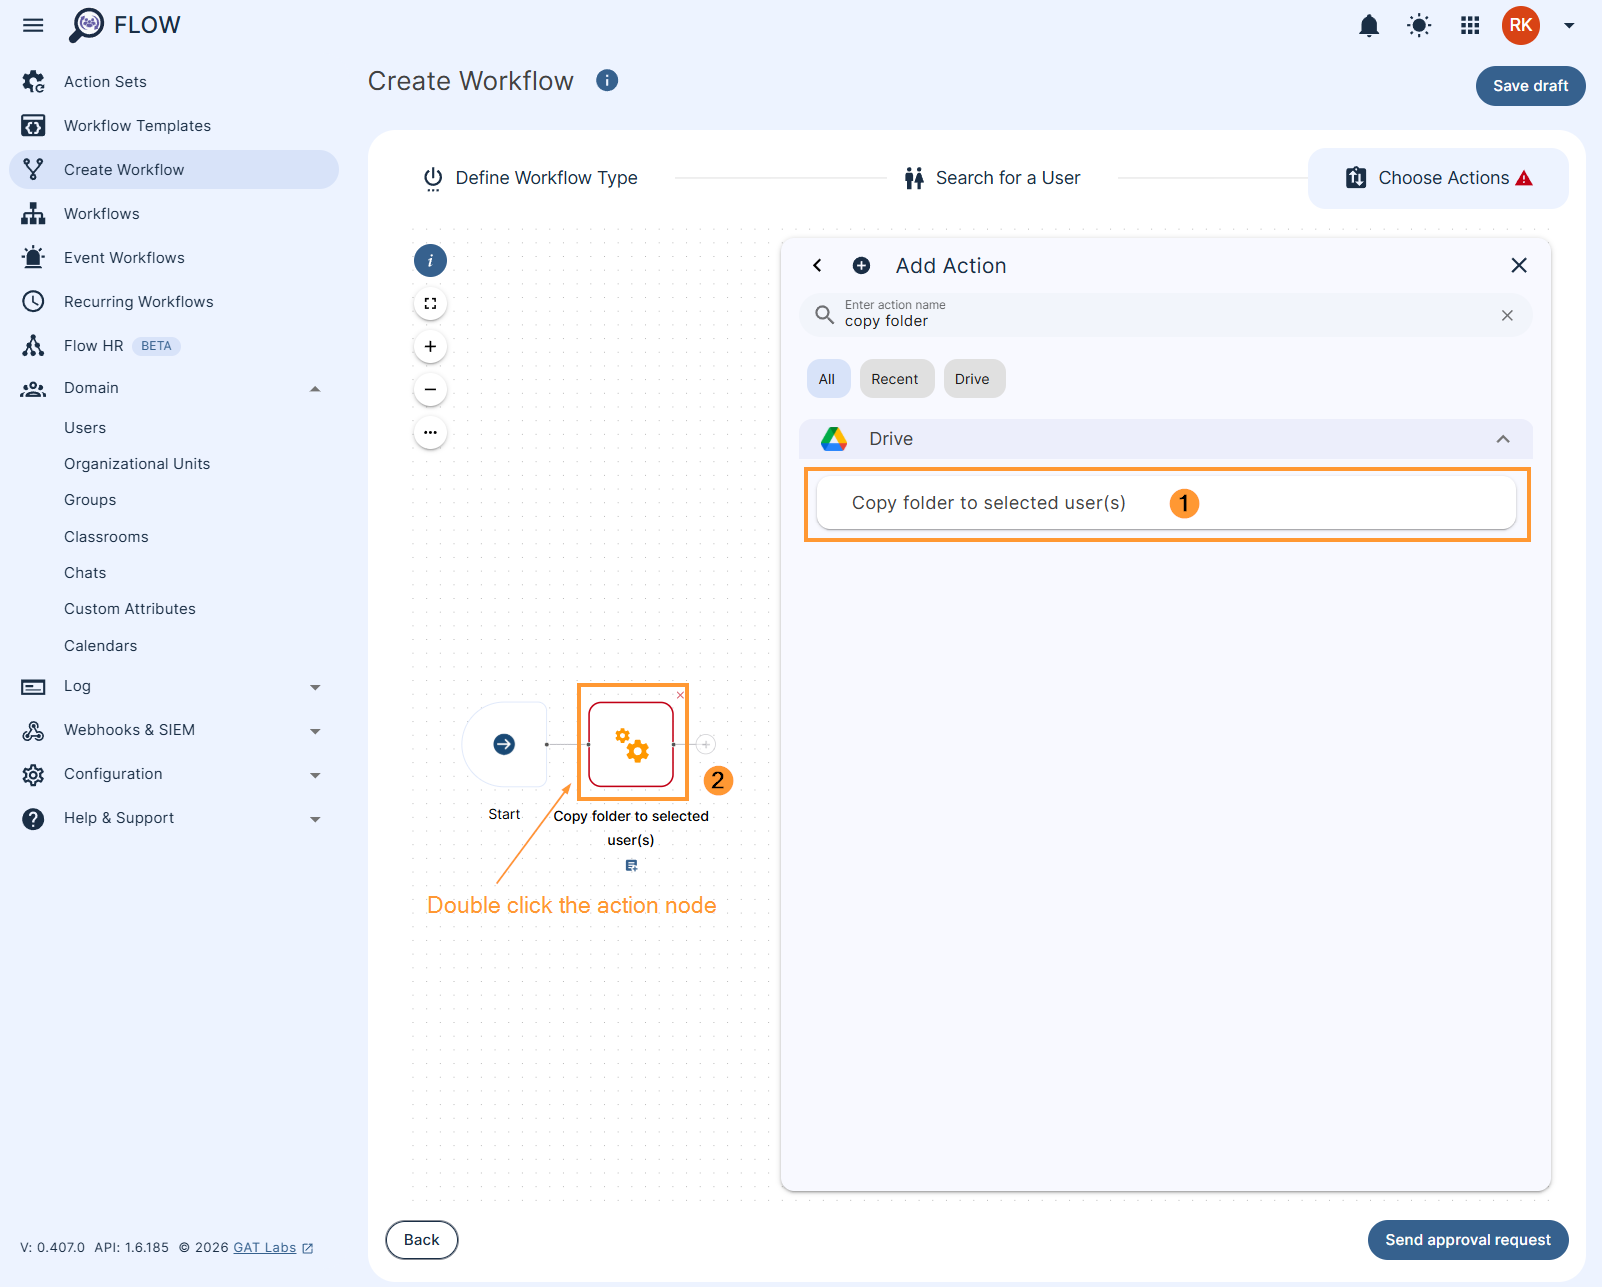
Task: Open the notifications bell
Action: click(1368, 26)
